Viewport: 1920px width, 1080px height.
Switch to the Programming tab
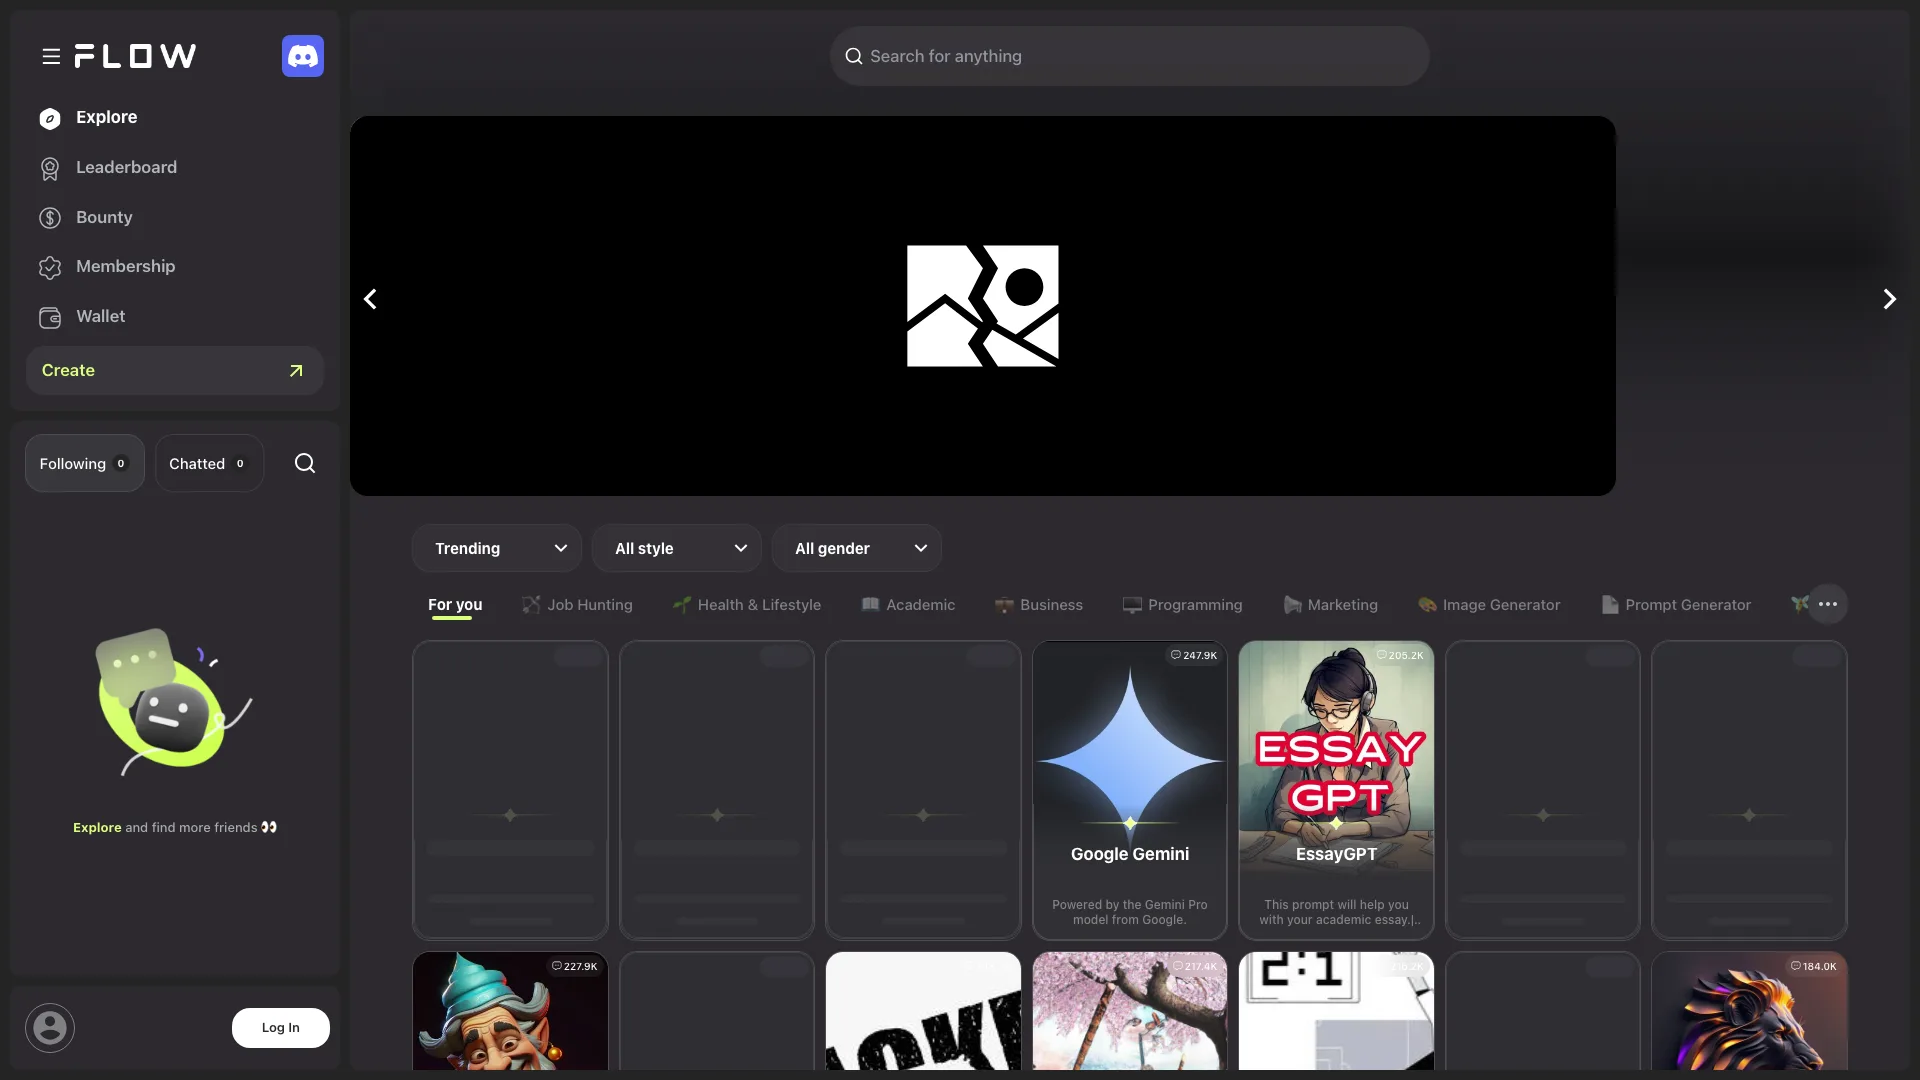pos(1183,605)
